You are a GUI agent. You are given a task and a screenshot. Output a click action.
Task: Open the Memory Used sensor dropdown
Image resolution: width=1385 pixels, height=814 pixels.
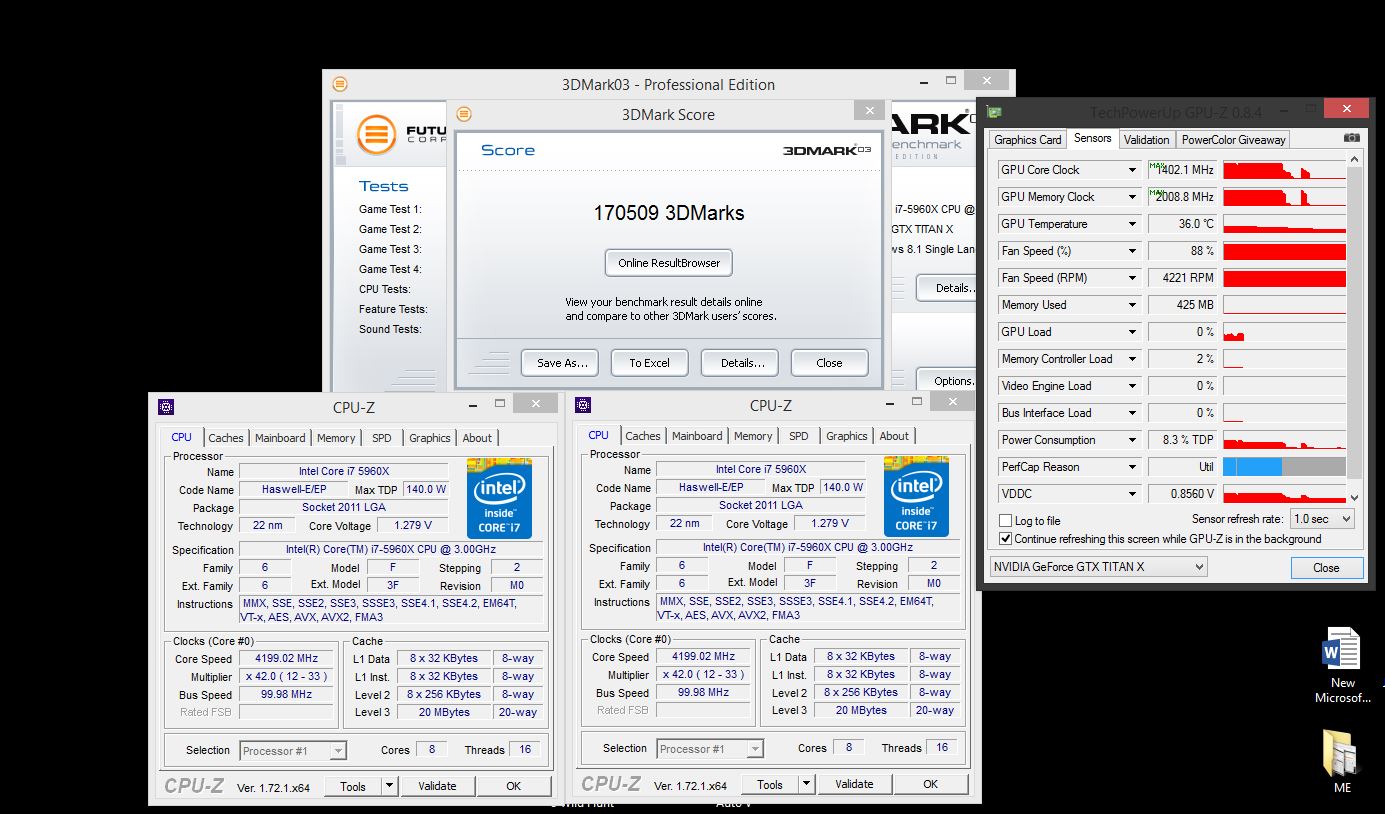click(1132, 305)
